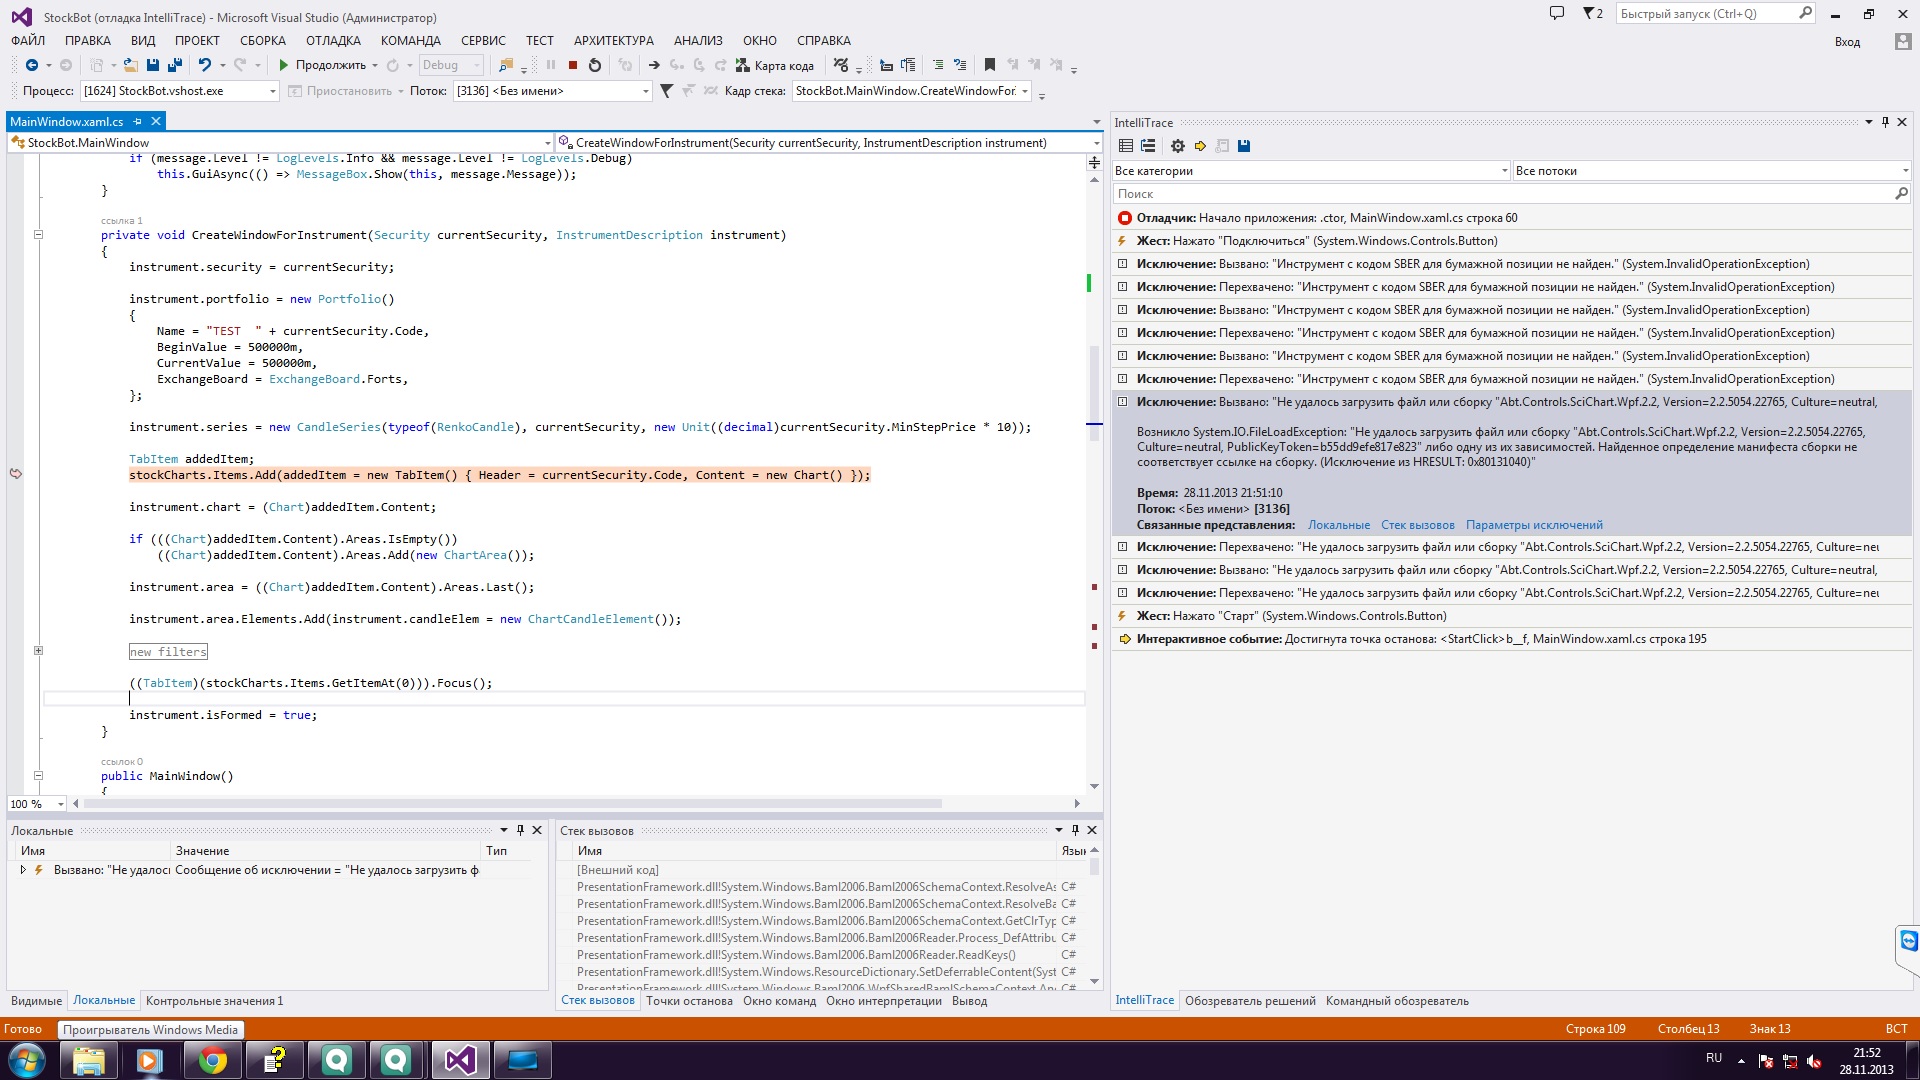Click the Open File folder icon
The height and width of the screenshot is (1080, 1920).
coord(130,65)
